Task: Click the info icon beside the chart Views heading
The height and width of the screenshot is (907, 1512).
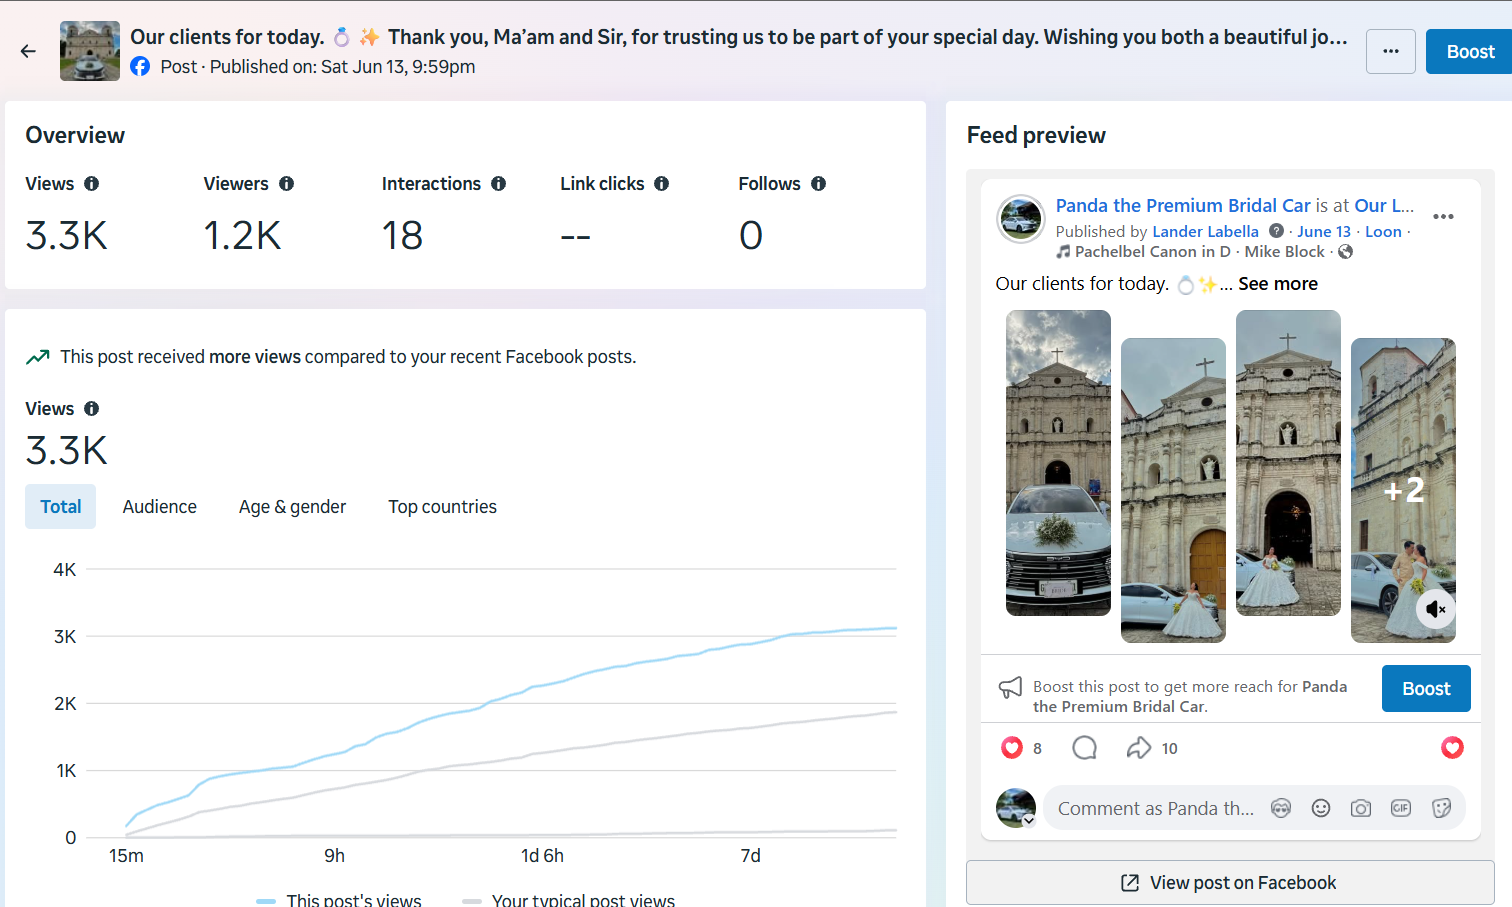Action: (92, 409)
